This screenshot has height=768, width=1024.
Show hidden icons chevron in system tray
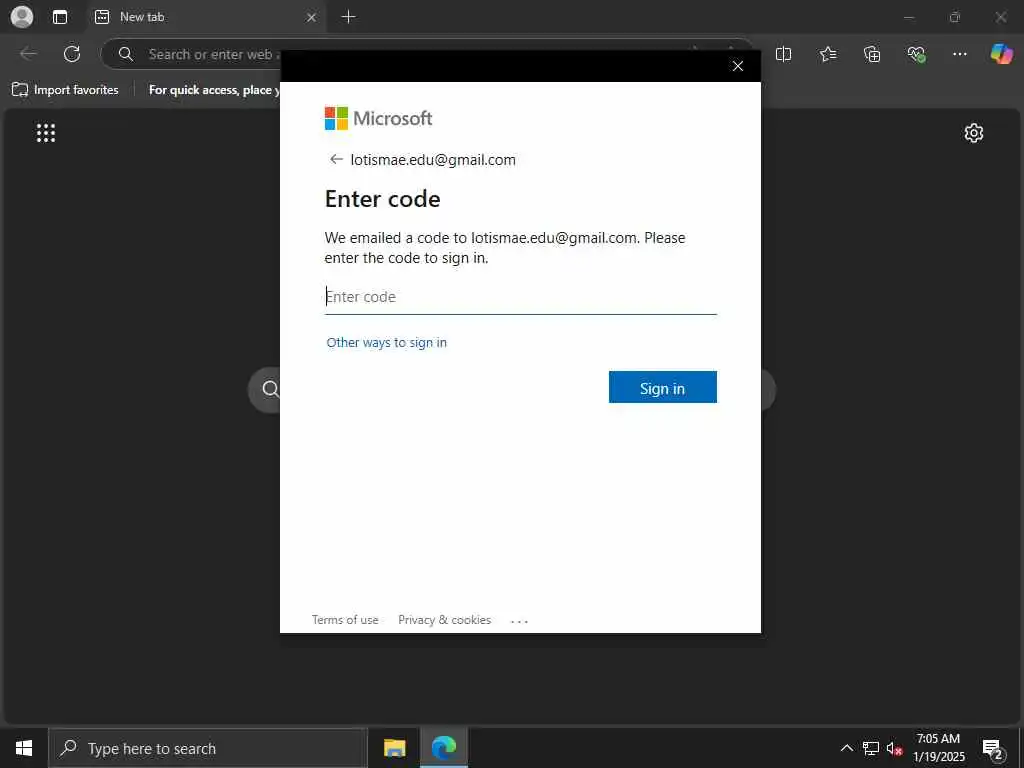pos(846,748)
